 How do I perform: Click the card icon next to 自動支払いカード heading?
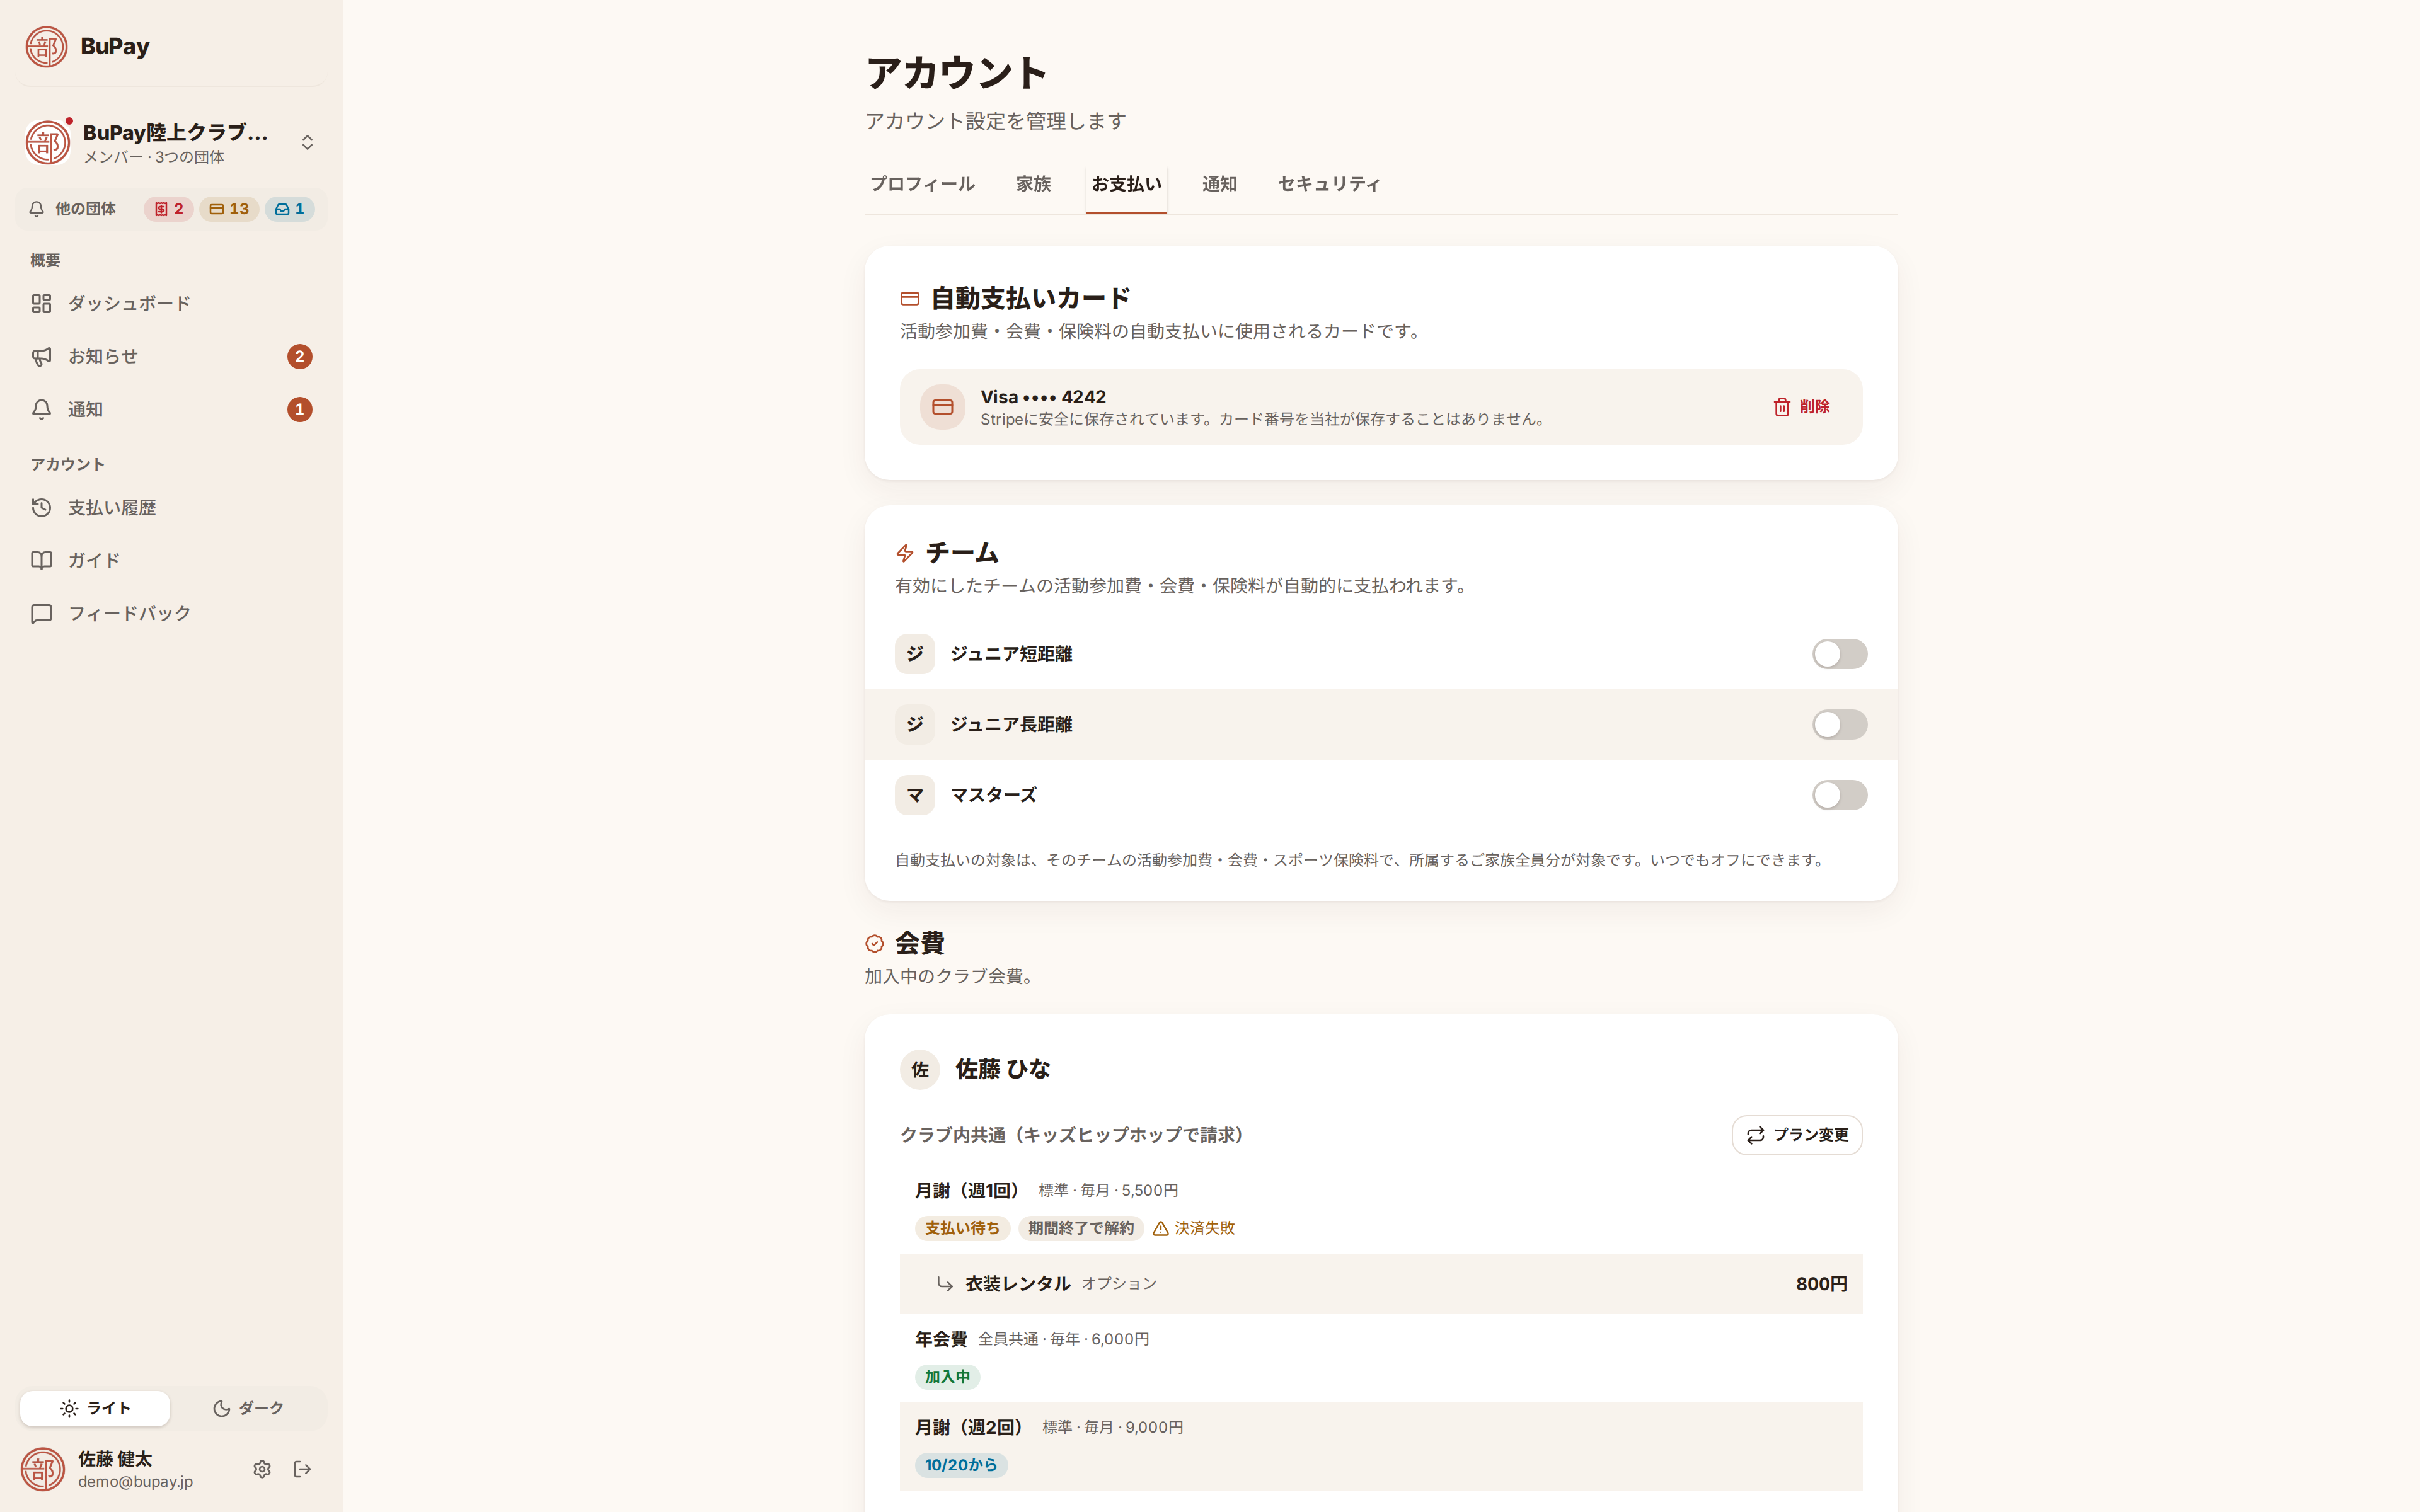tap(909, 299)
